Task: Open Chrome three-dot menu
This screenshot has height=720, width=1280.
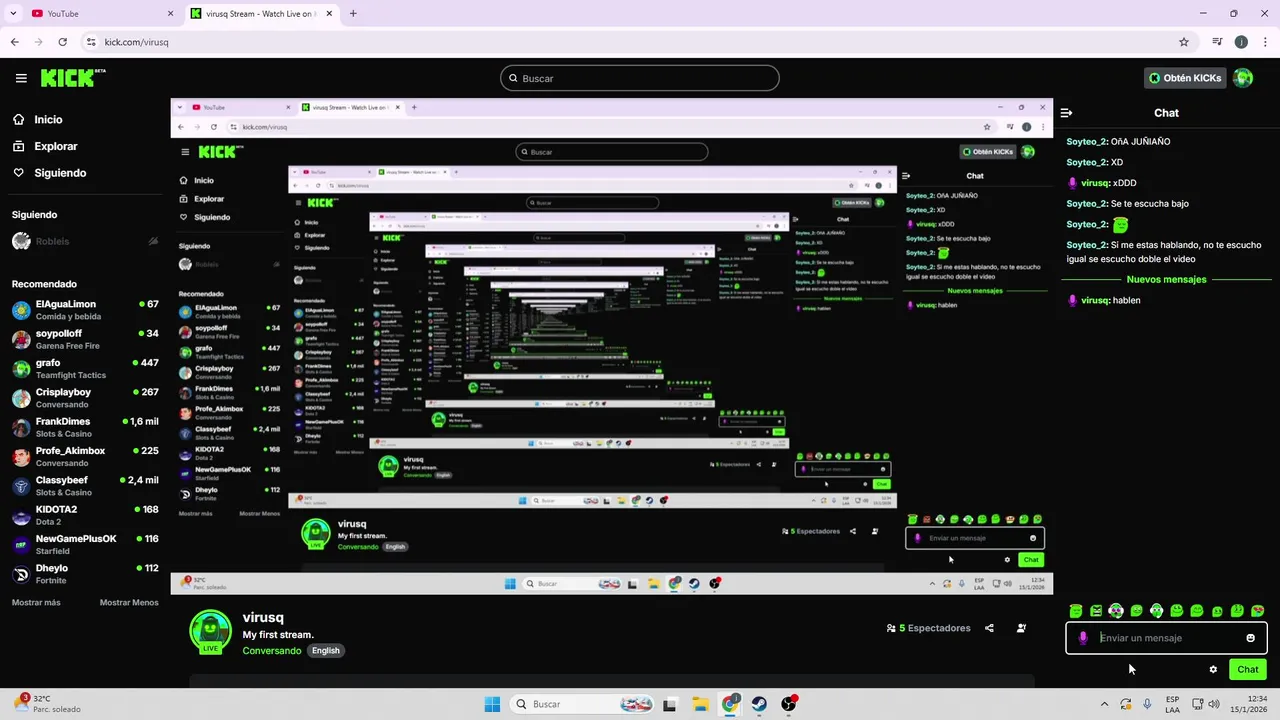Action: (x=1264, y=42)
